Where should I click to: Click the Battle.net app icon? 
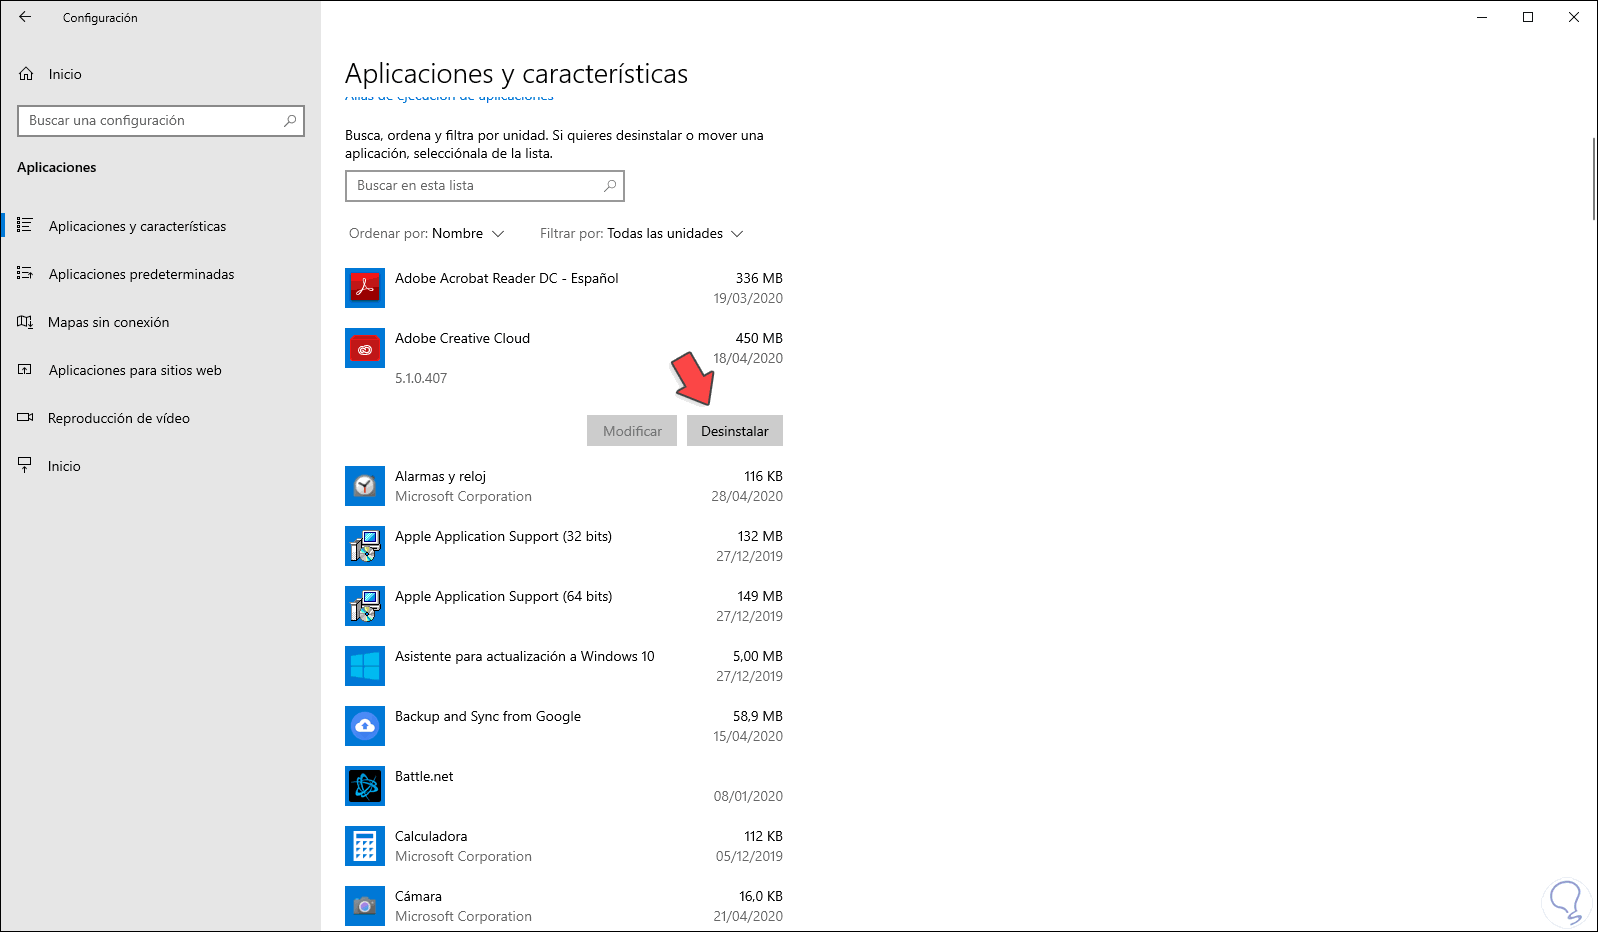click(x=365, y=786)
